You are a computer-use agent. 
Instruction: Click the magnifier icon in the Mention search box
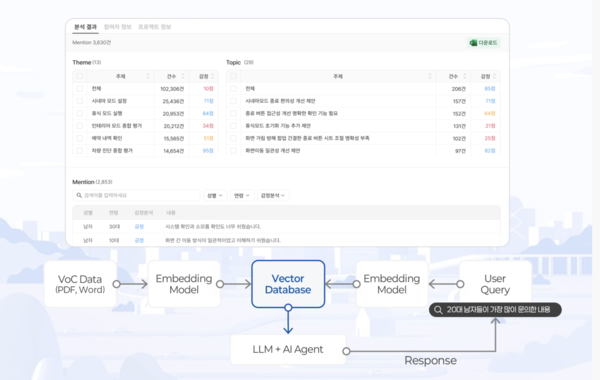point(79,196)
